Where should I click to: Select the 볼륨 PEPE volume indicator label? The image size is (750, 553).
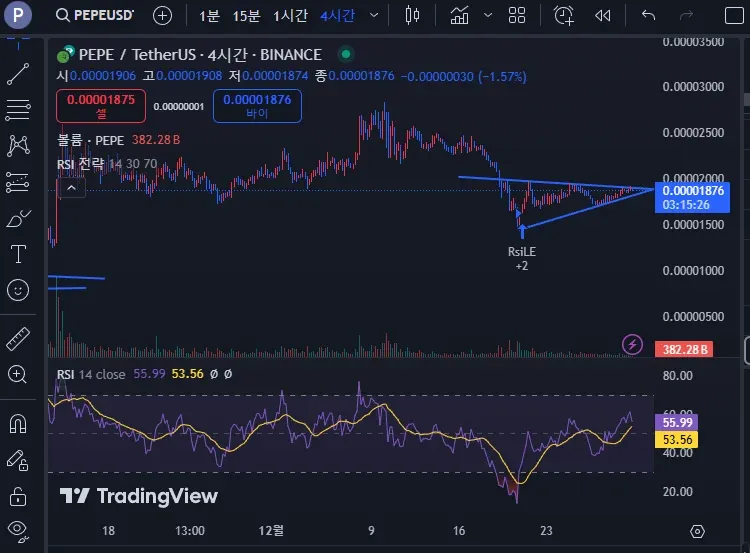coord(90,140)
